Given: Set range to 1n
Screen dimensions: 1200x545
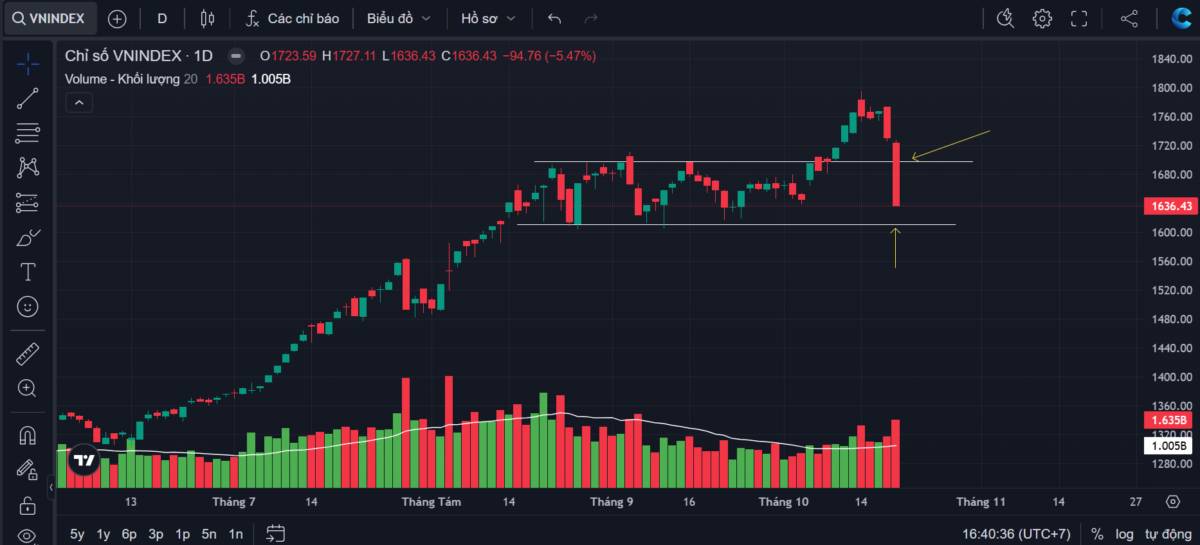Looking at the screenshot, I should (x=235, y=534).
